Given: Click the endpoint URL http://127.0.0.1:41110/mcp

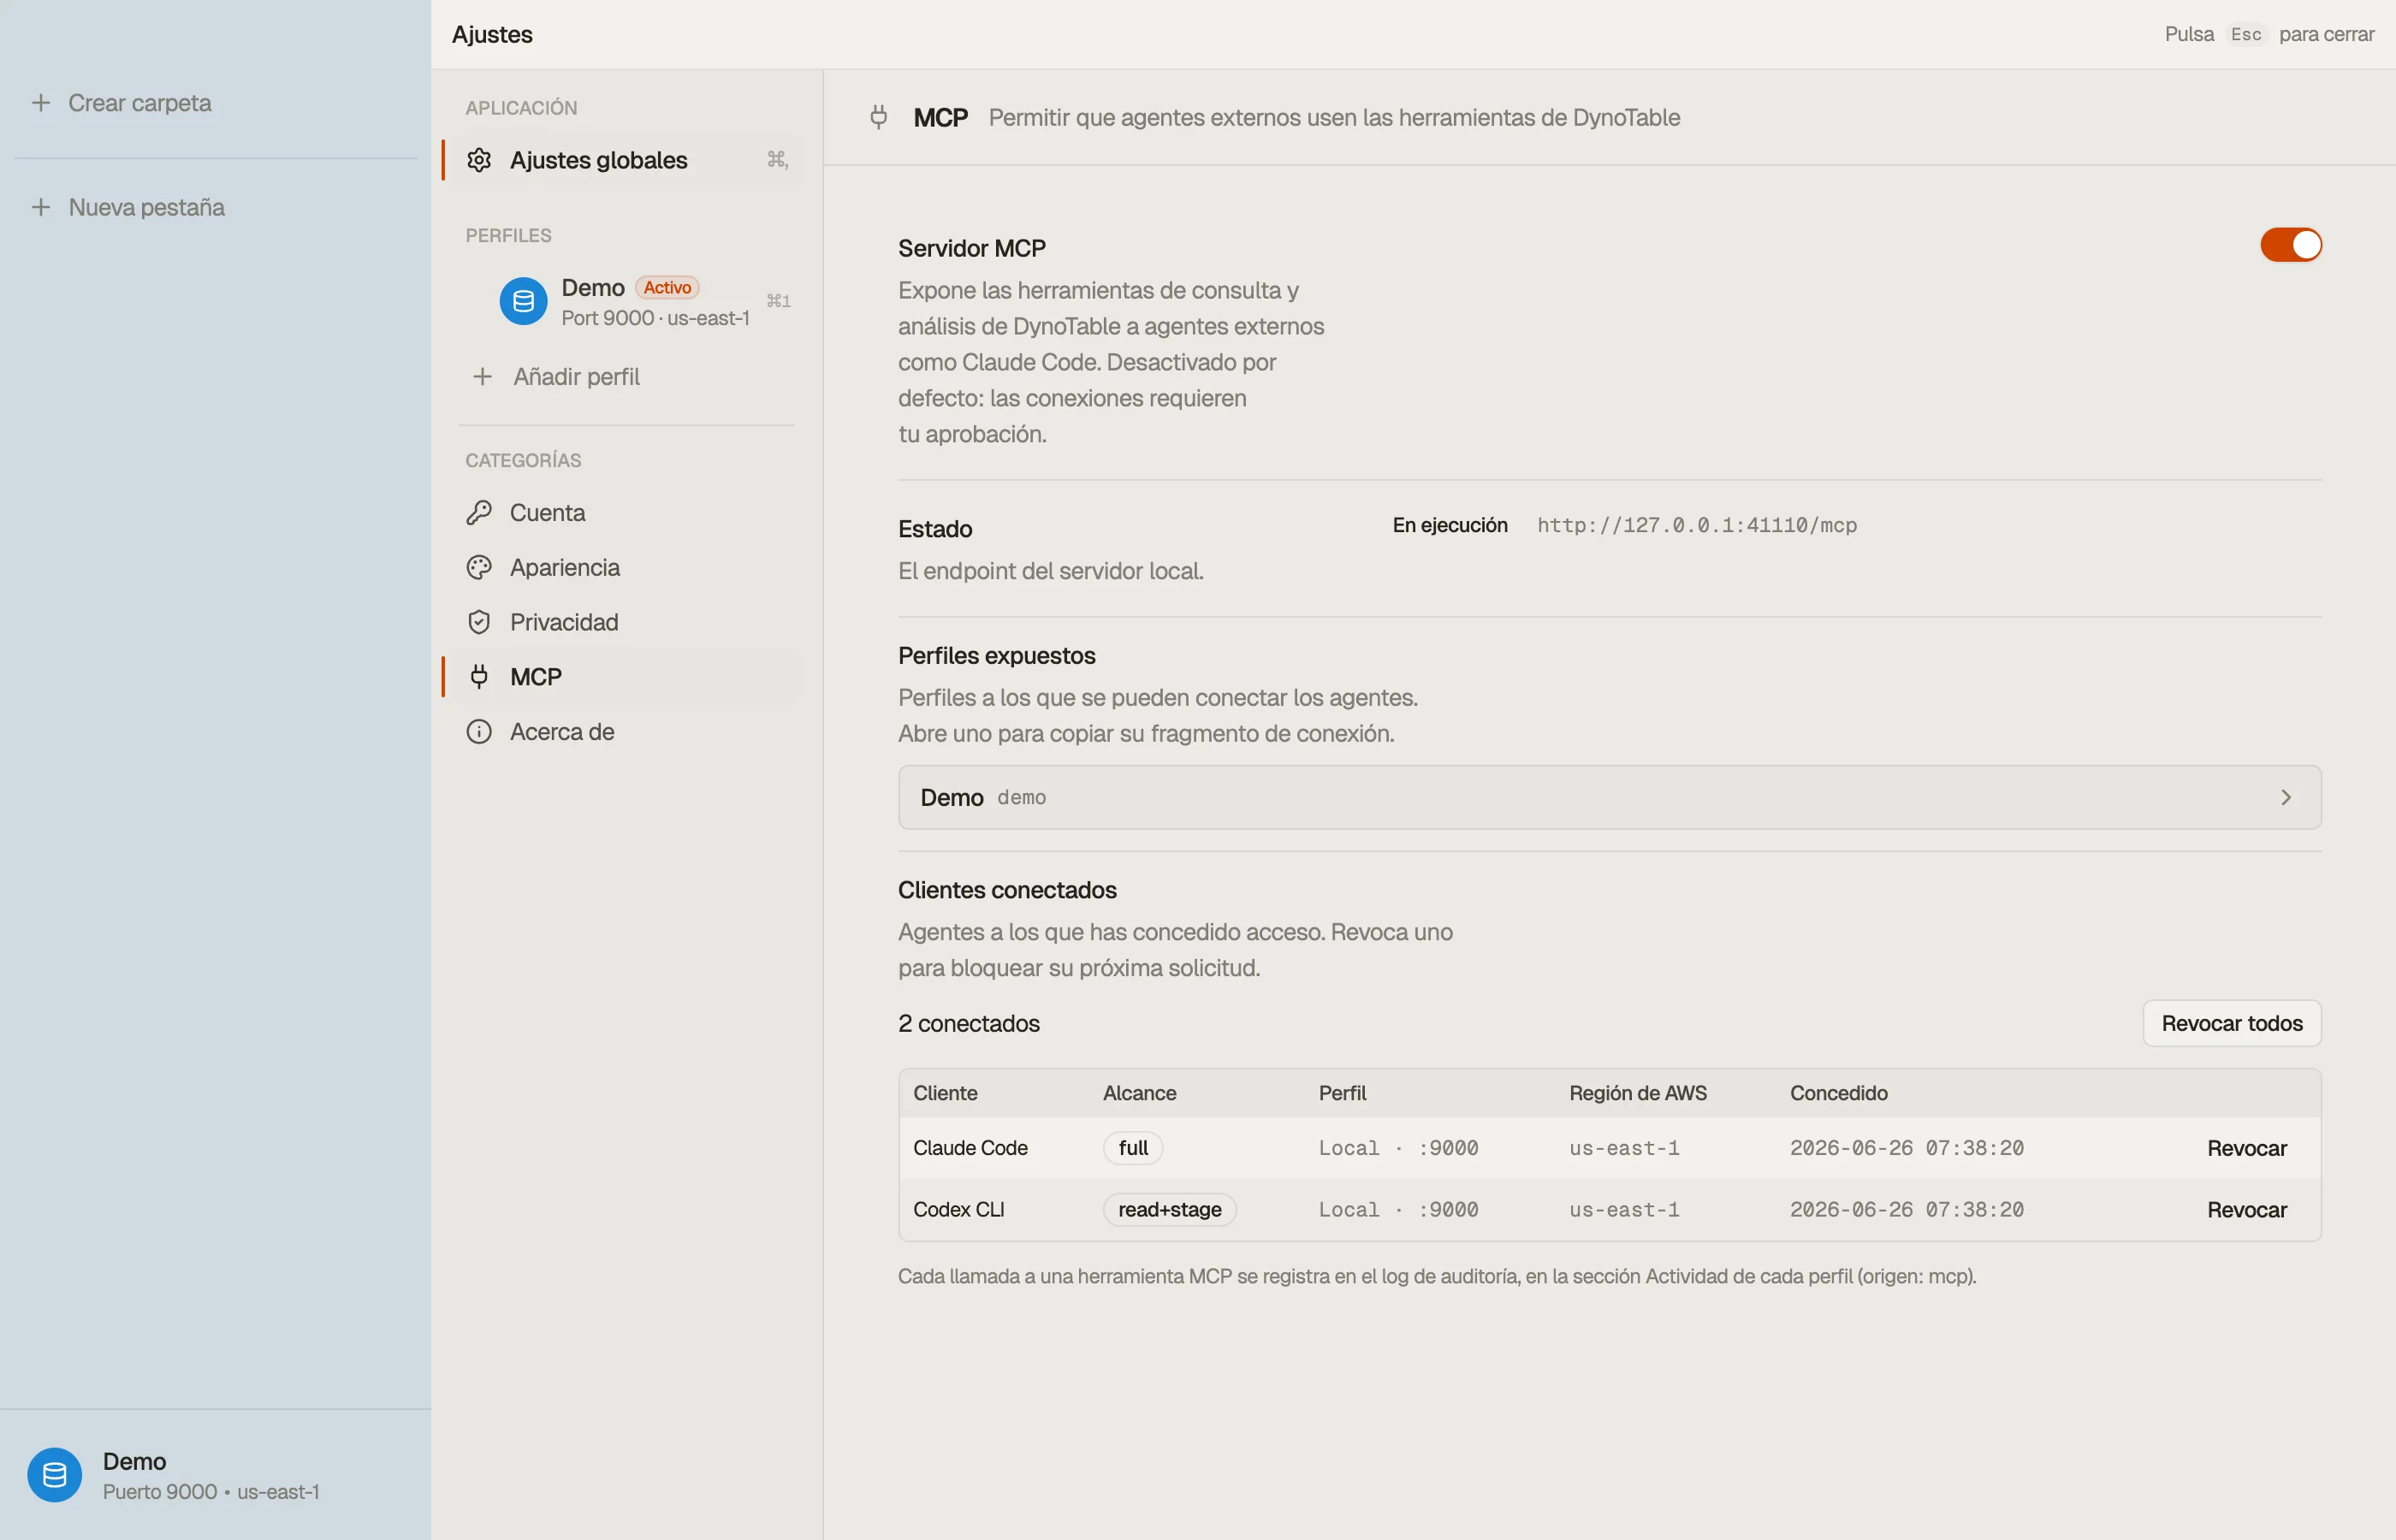Looking at the screenshot, I should [1696, 526].
